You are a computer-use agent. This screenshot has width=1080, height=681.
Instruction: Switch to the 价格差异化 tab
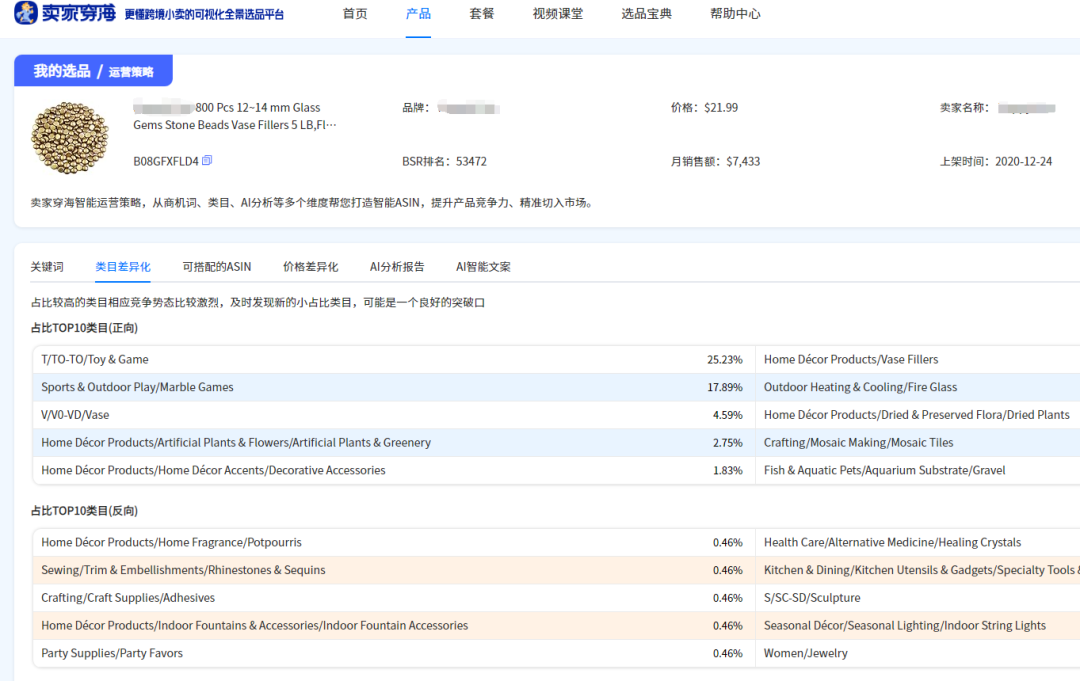point(310,267)
